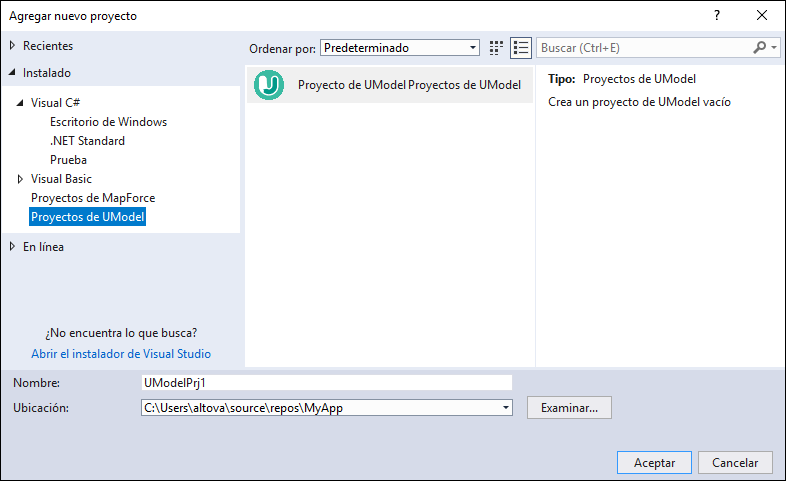Open the Visual Studio installer link

[x=121, y=354]
